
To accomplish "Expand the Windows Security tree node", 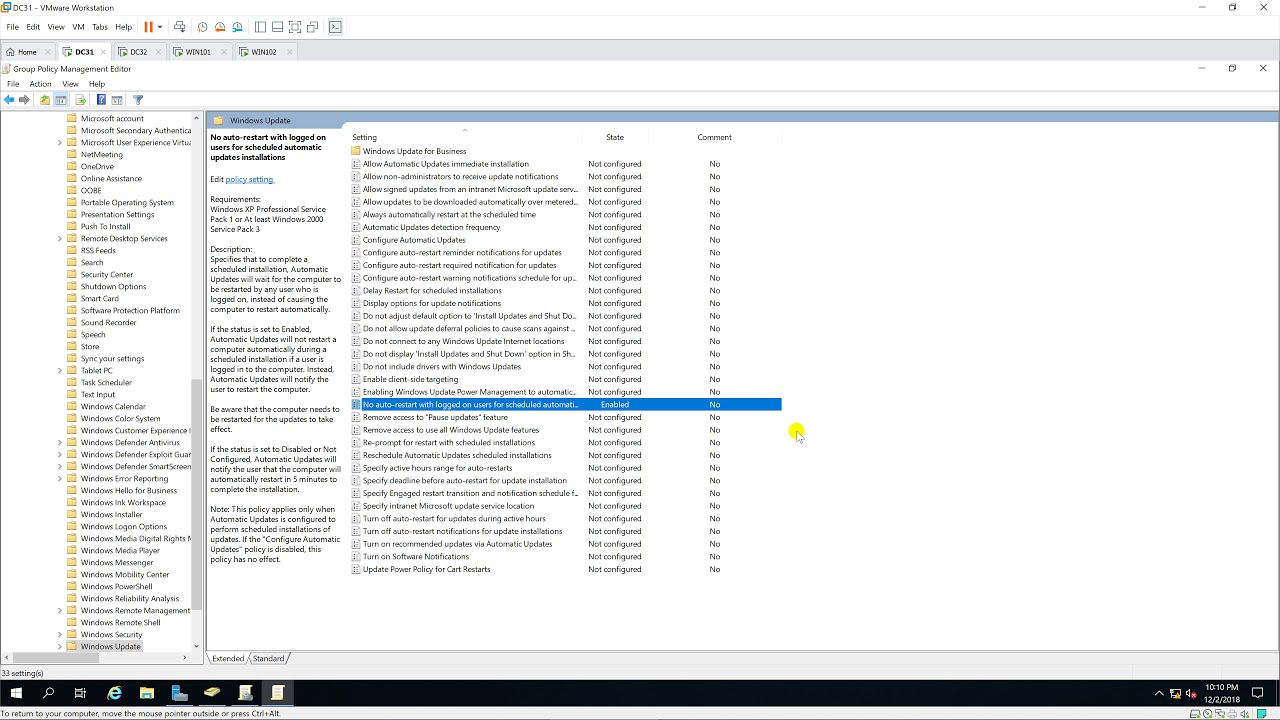I will 59,634.
